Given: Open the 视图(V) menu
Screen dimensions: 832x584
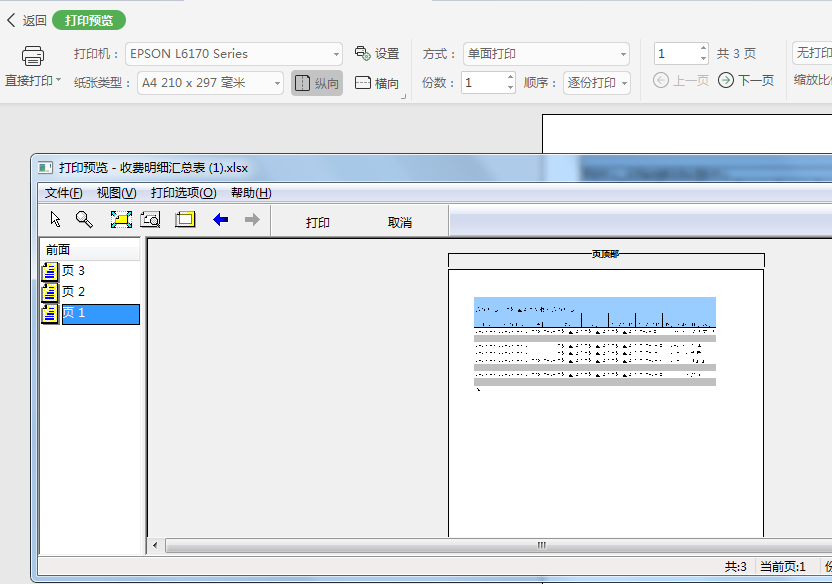Looking at the screenshot, I should 117,193.
